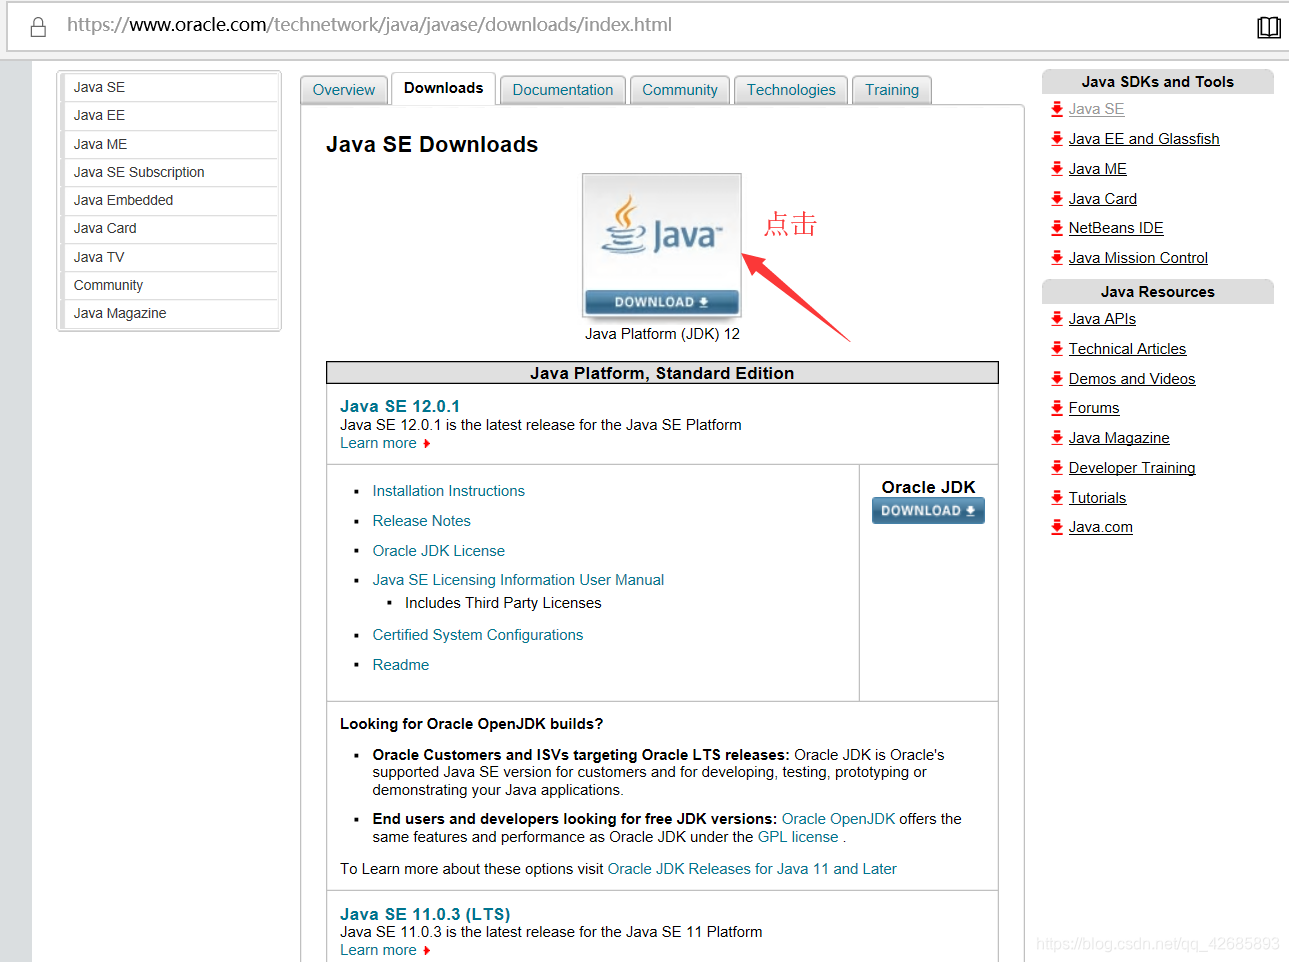This screenshot has width=1289, height=962.
Task: Click Learn more under Java SE 12.0.1
Action: click(378, 443)
